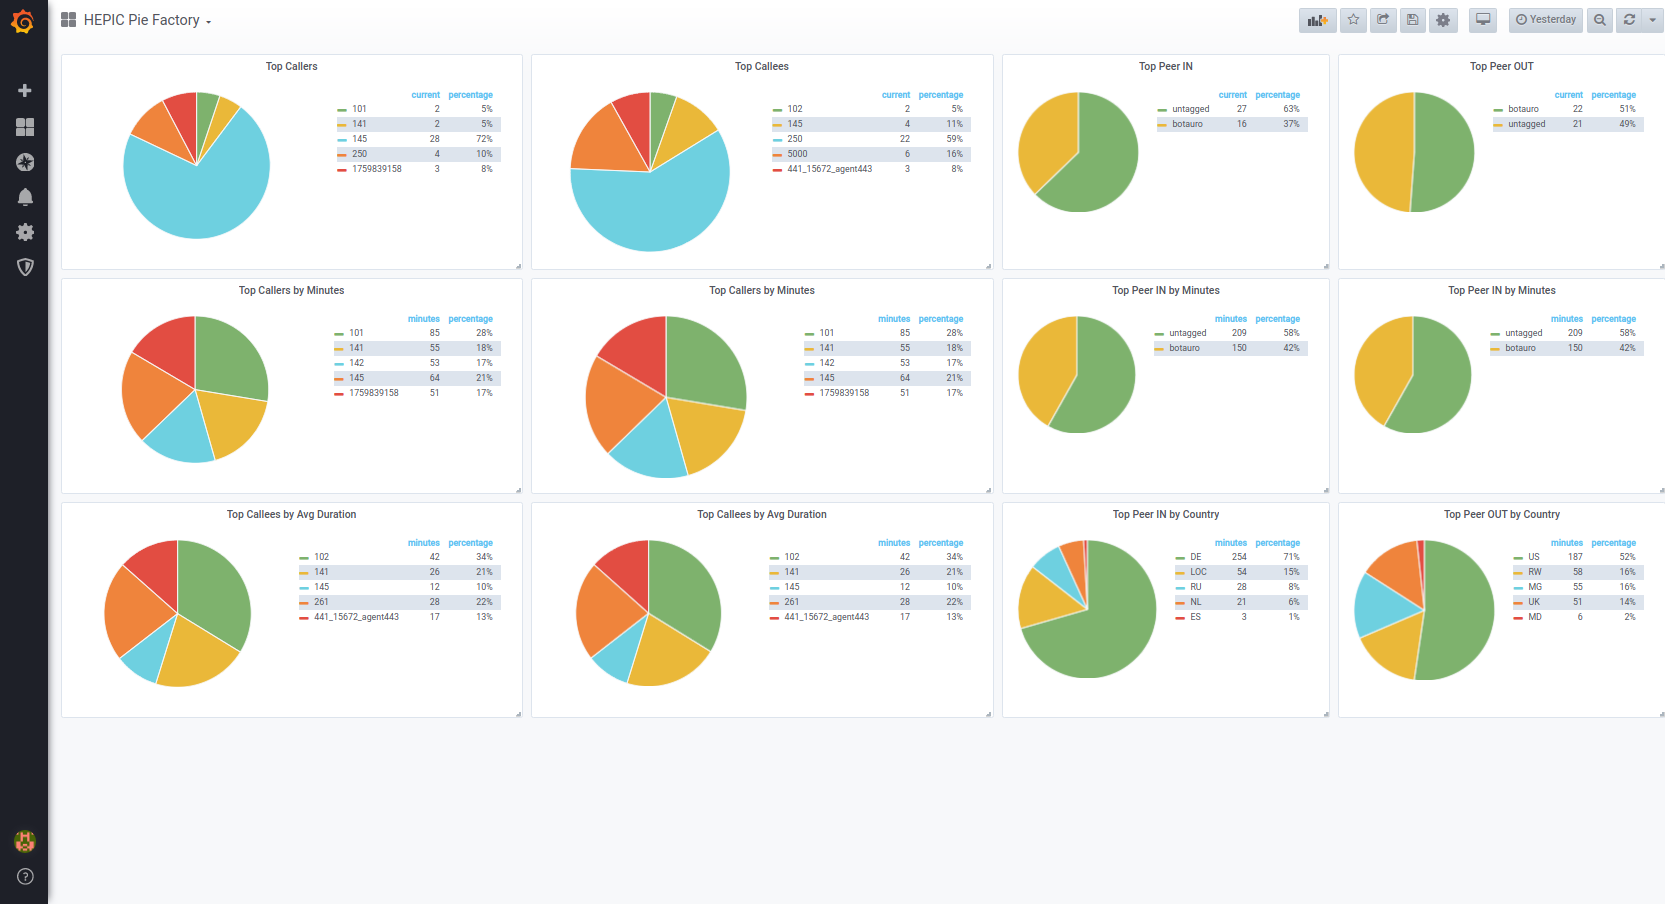Open the Explore compass icon

click(x=25, y=162)
